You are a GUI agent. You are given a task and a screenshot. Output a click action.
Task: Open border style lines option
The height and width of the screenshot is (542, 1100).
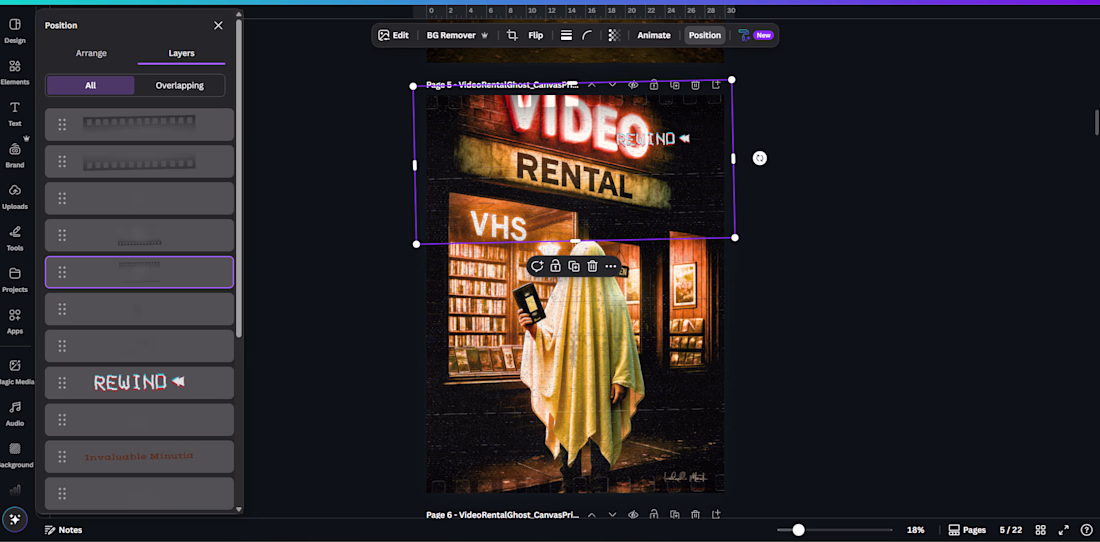point(566,35)
